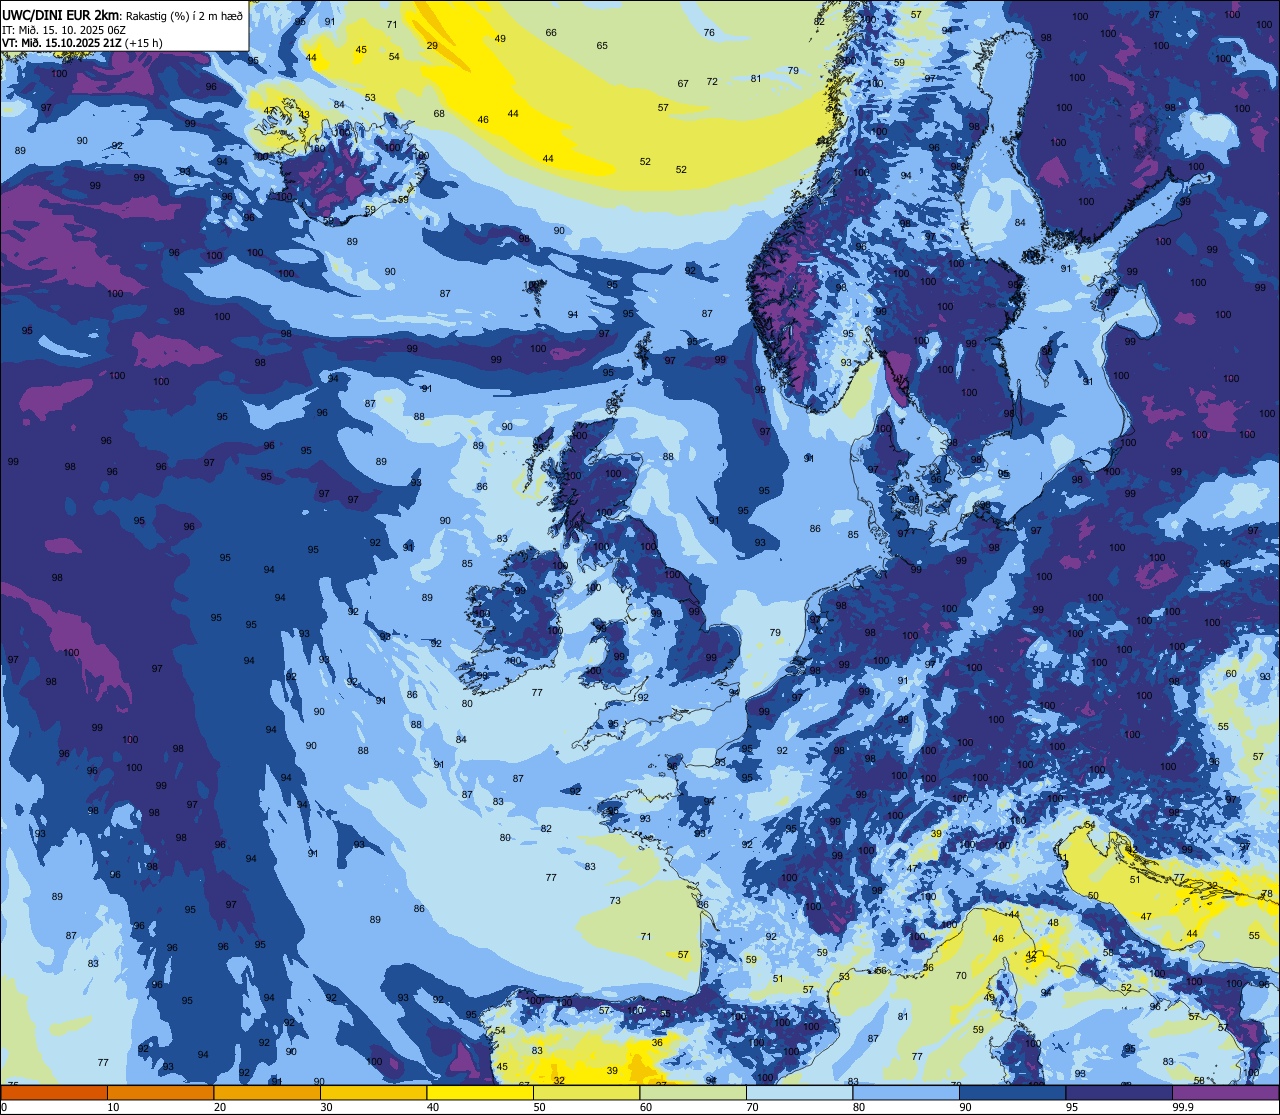Image resolution: width=1280 pixels, height=1115 pixels.
Task: Click the humidity value '72' on the map
Action: 712,82
